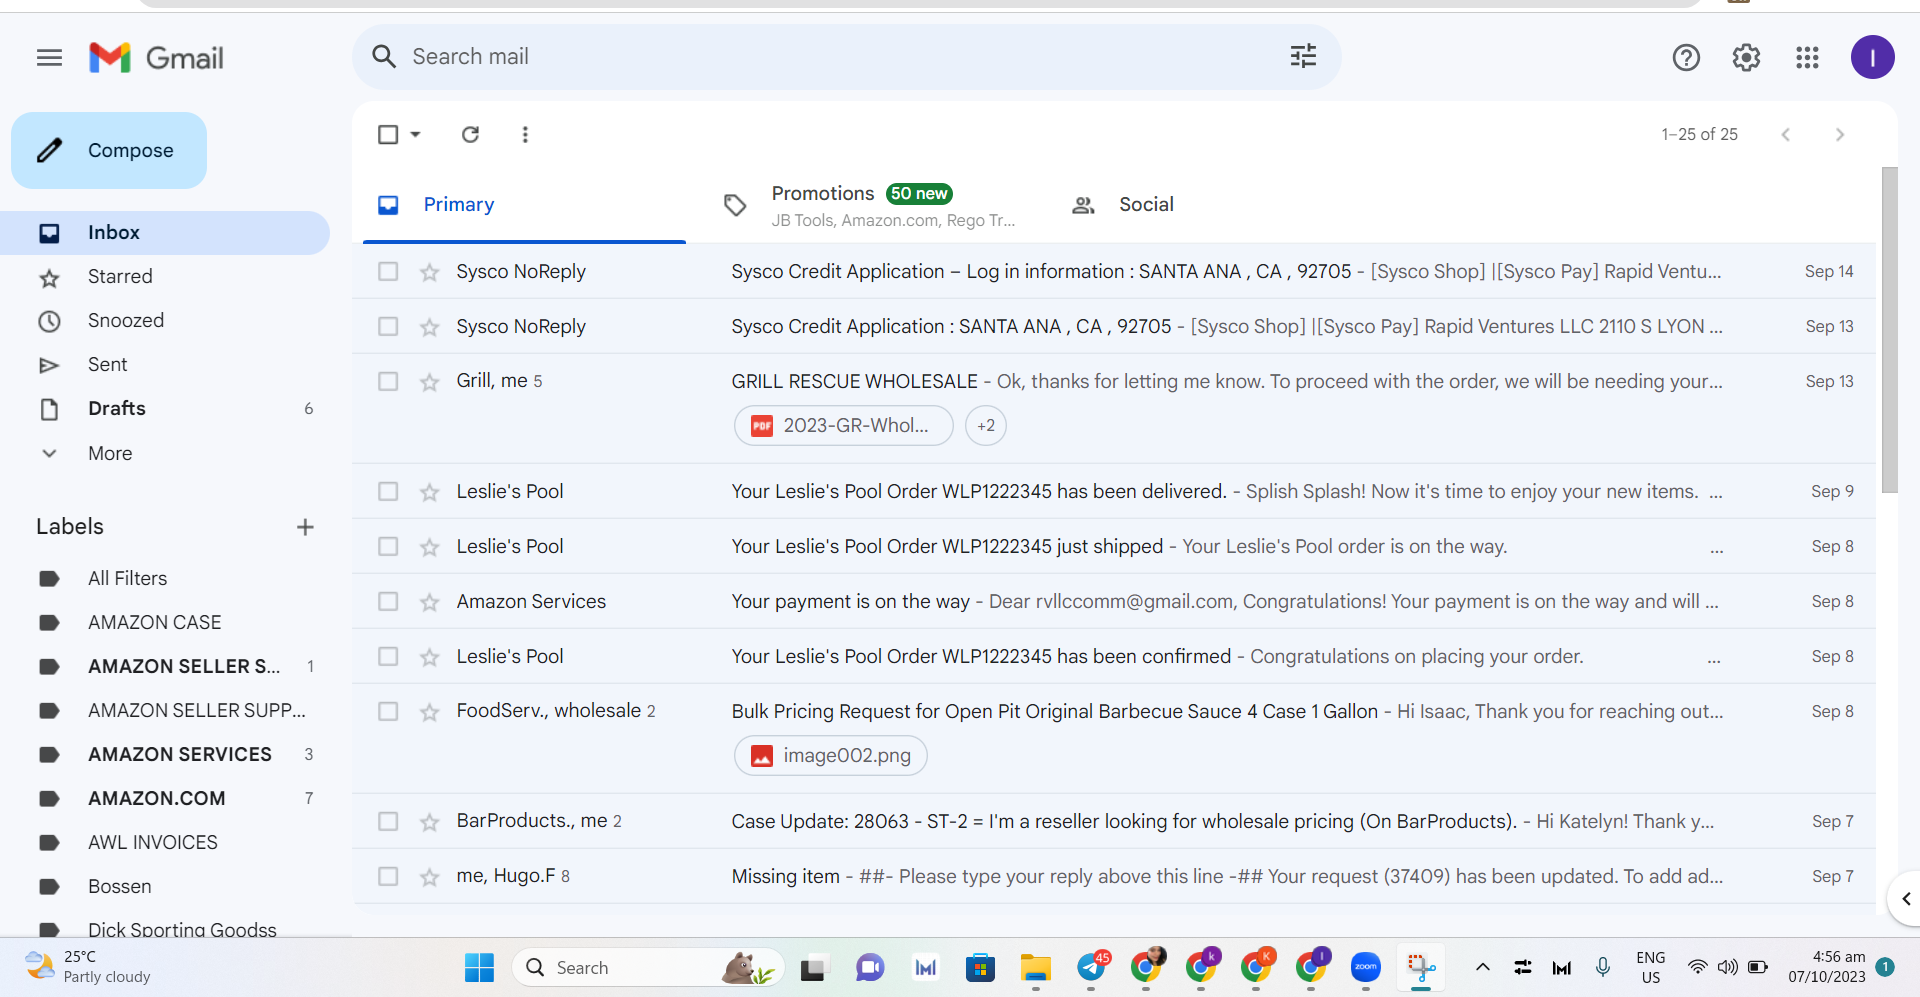Viewport: 1920px width, 997px height.
Task: Star the Grill, me conversation
Action: tap(429, 382)
